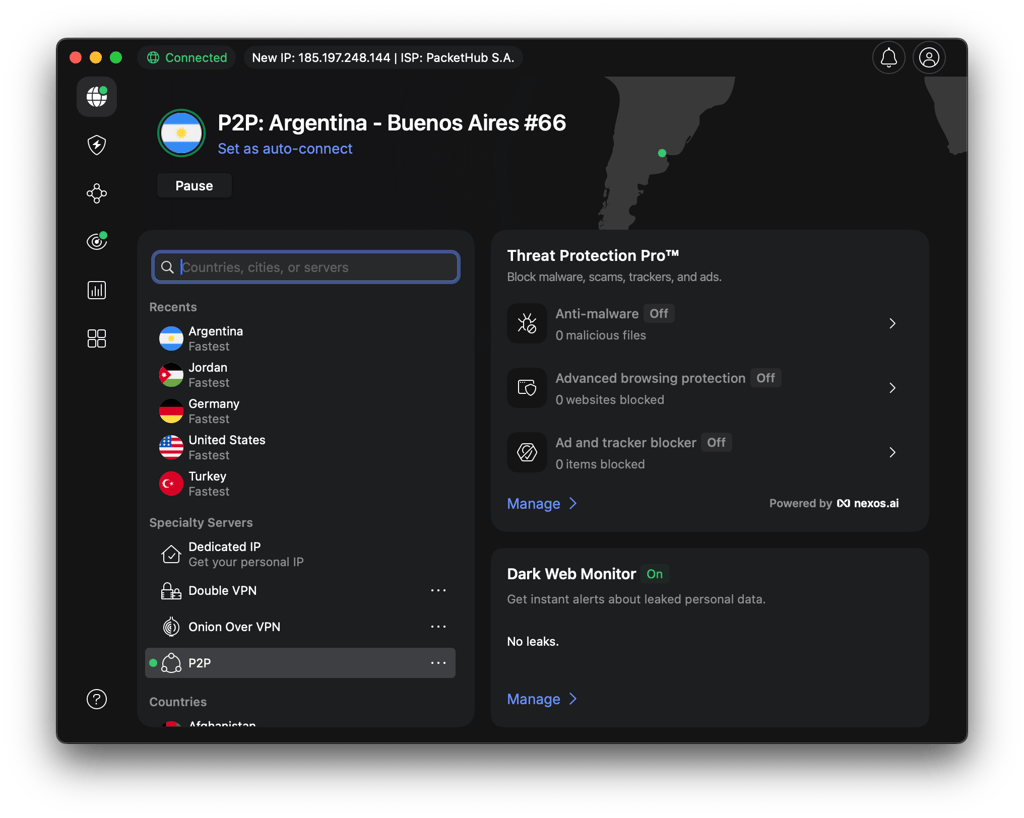This screenshot has height=818, width=1024.
Task: Click Advanced browsing protection icon
Action: tap(527, 388)
